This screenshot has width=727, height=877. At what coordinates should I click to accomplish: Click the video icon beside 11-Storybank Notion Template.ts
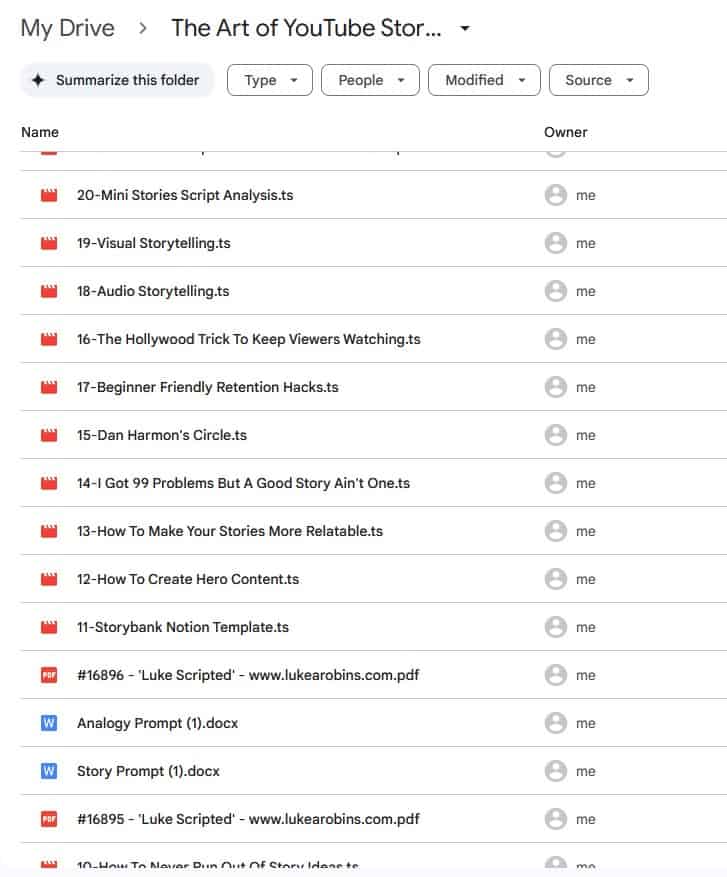[x=49, y=628]
